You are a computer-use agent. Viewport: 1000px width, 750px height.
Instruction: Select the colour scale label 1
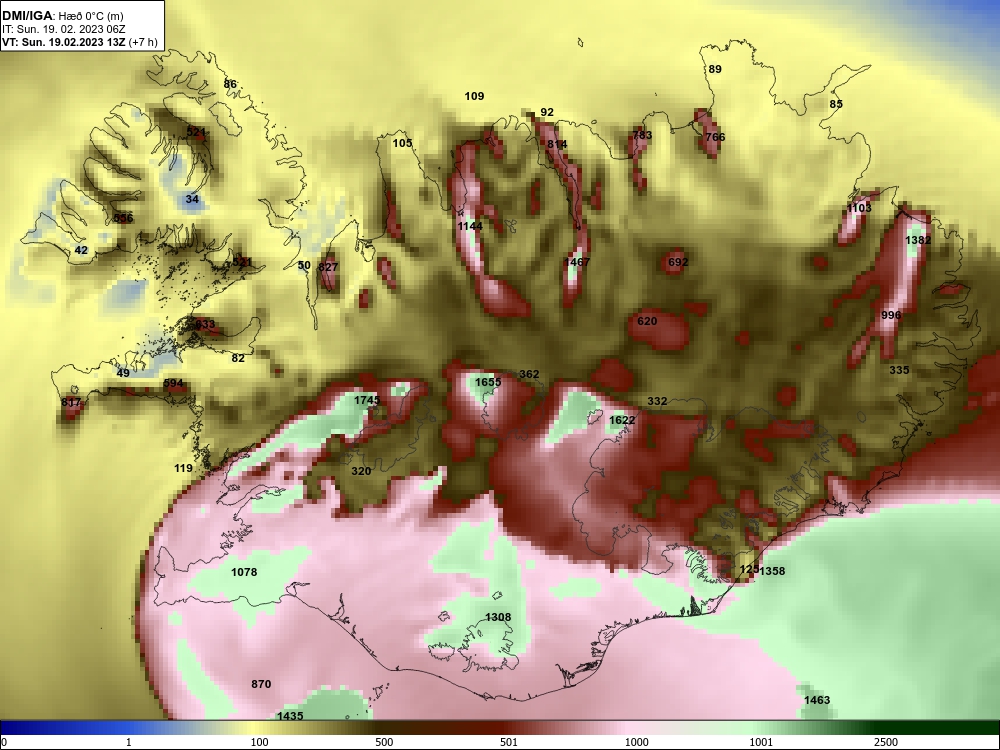129,742
